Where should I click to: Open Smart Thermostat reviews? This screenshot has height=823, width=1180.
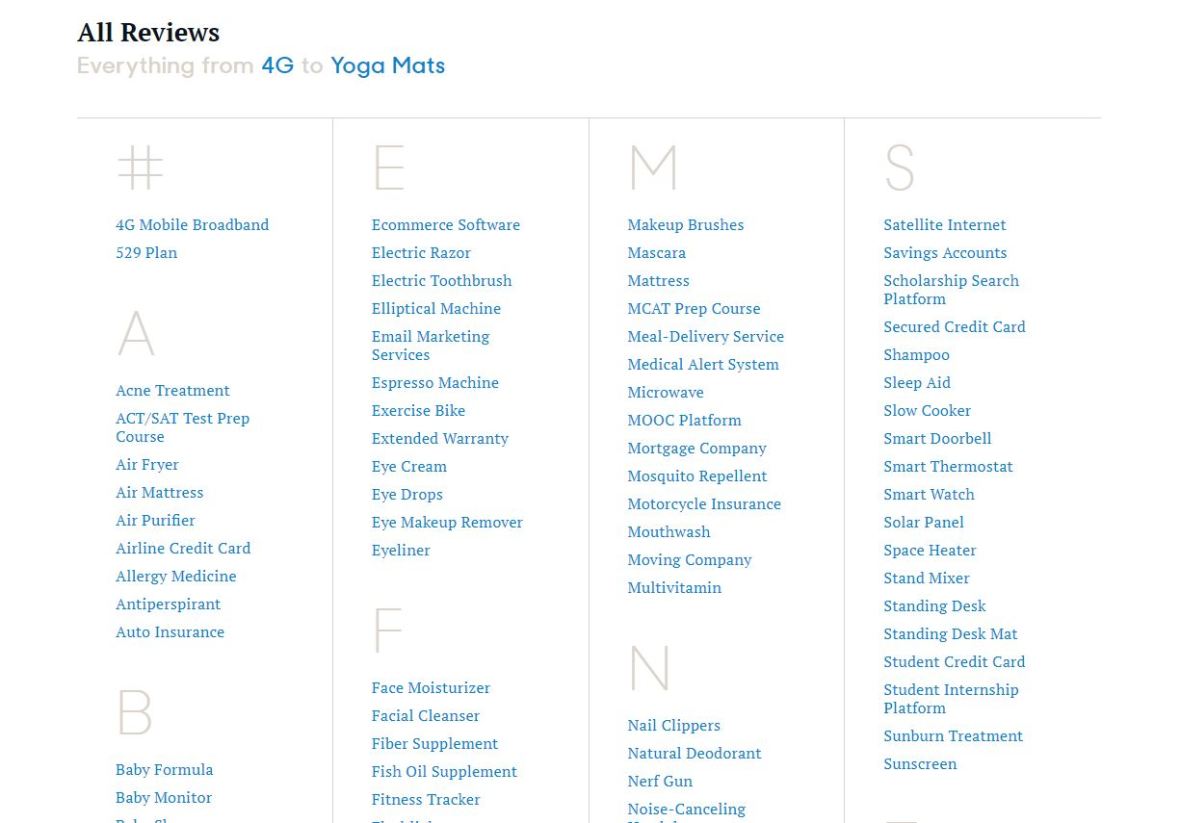[948, 467]
